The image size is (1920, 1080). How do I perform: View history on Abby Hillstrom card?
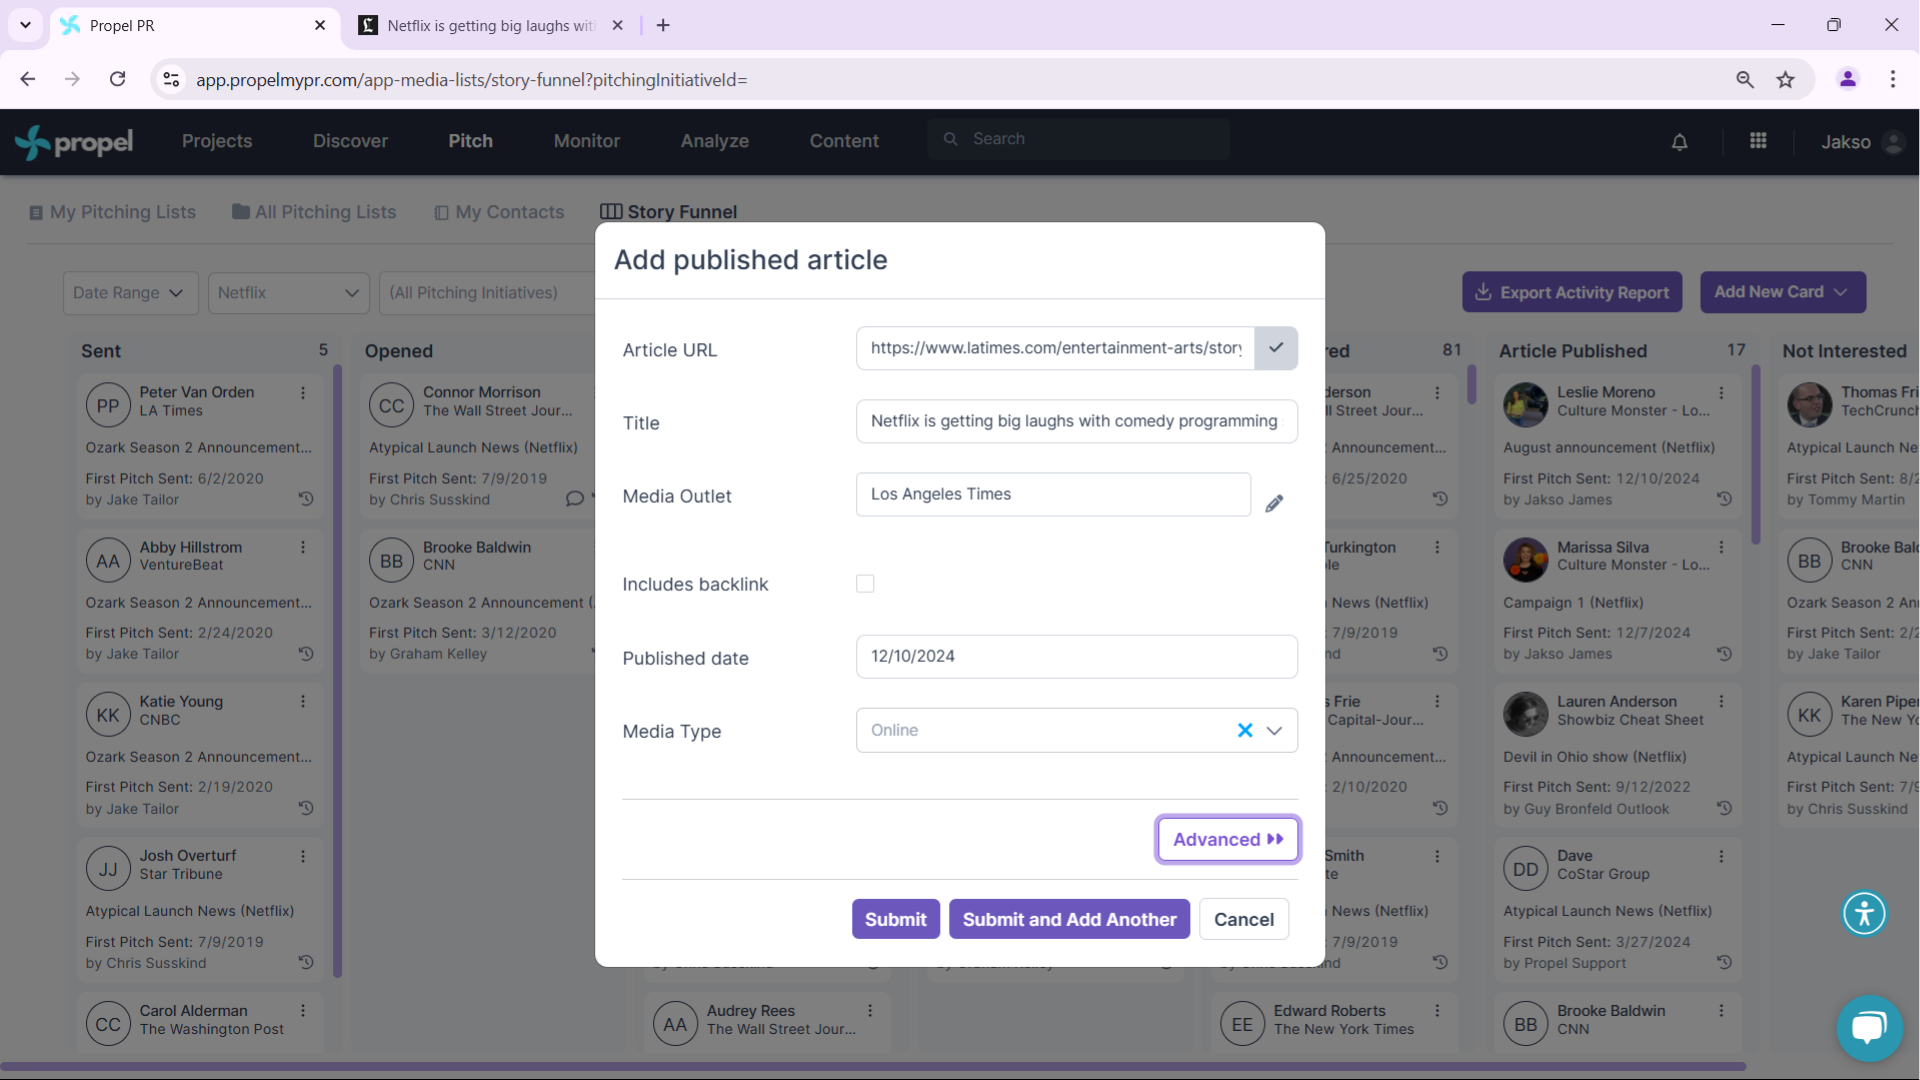[x=306, y=653]
